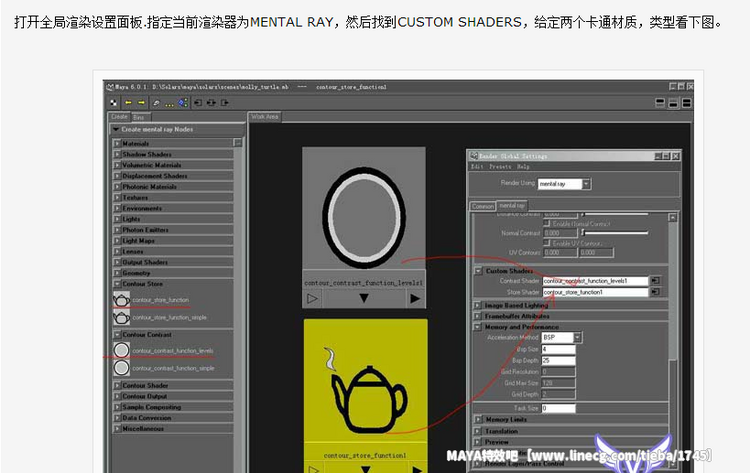This screenshot has width=750, height=473.
Task: Click the middle panel layout icon at top right
Action: (x=673, y=103)
